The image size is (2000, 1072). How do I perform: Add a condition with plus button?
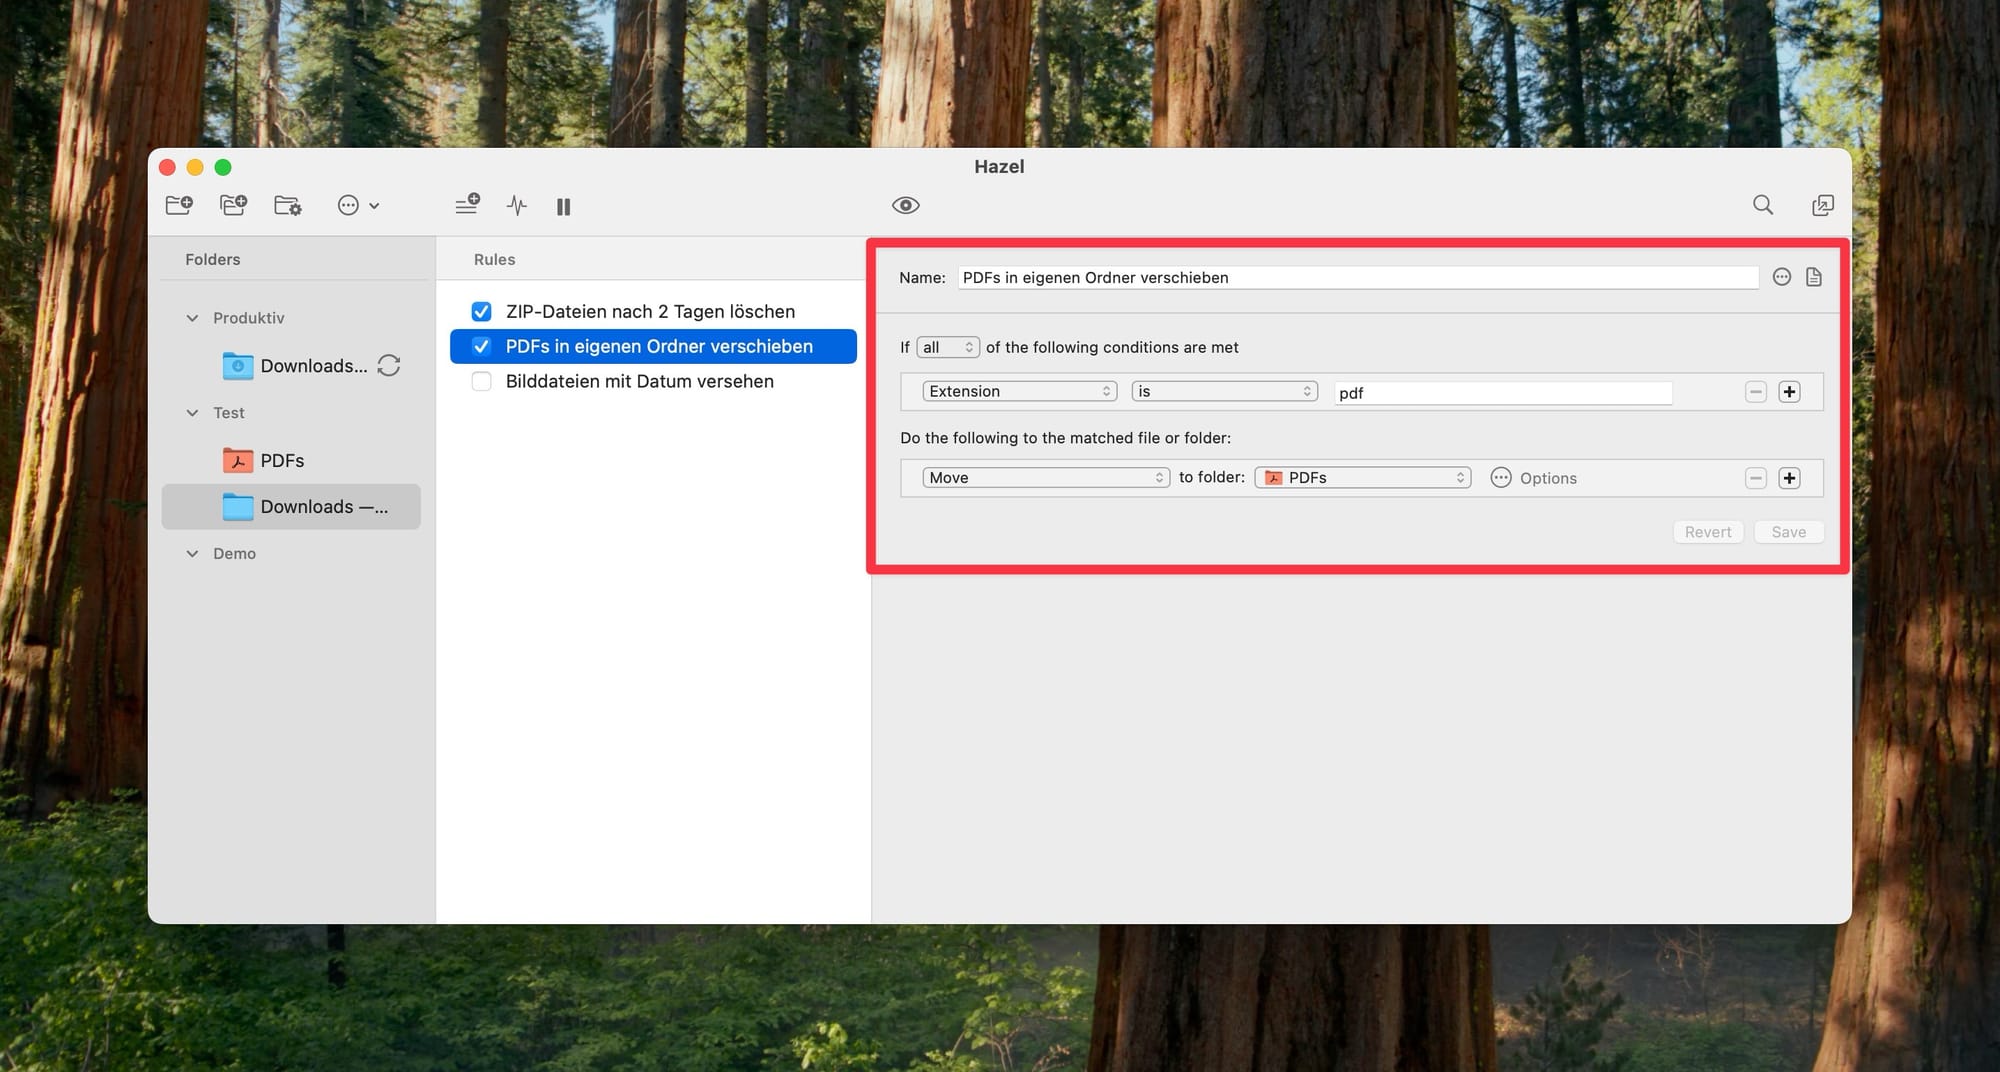tap(1789, 392)
